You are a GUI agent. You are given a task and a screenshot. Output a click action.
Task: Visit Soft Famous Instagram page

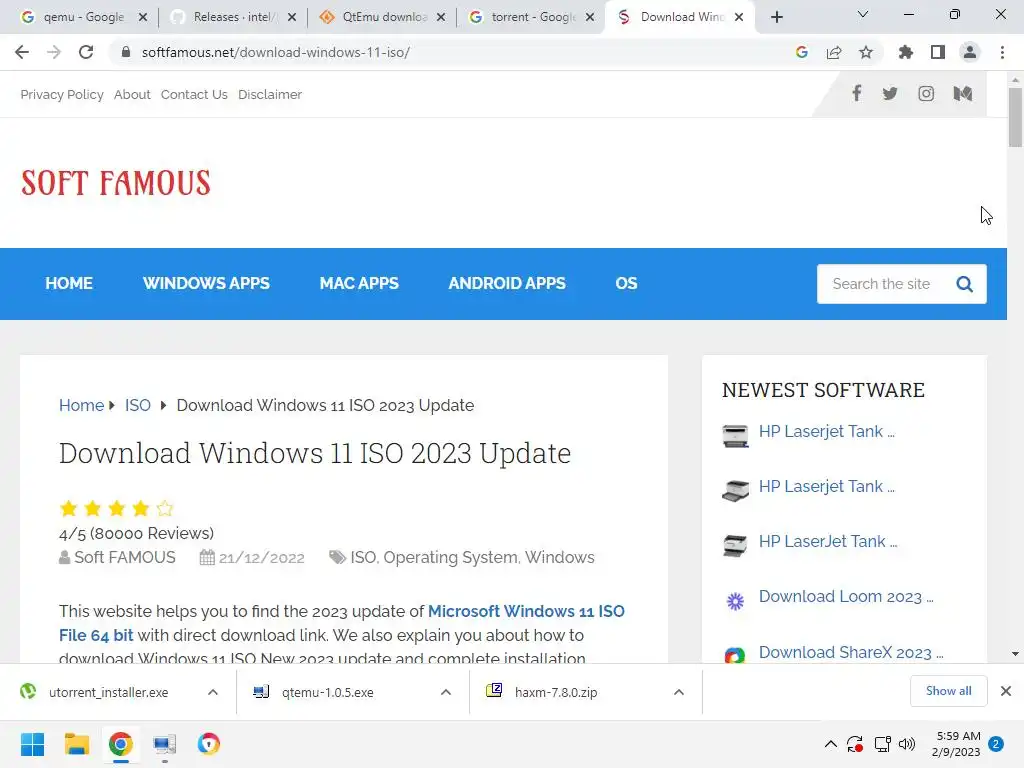point(926,93)
